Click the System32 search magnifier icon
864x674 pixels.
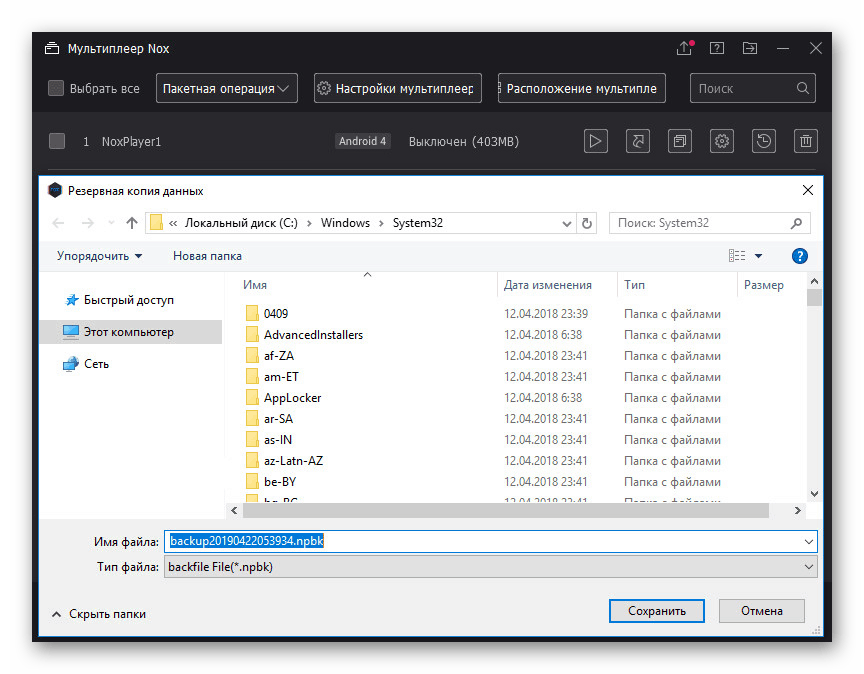coord(796,223)
